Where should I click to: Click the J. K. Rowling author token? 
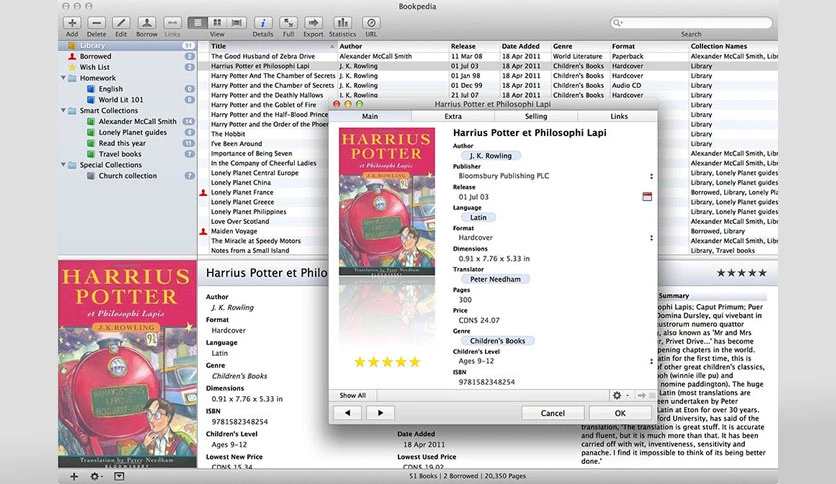[491, 156]
